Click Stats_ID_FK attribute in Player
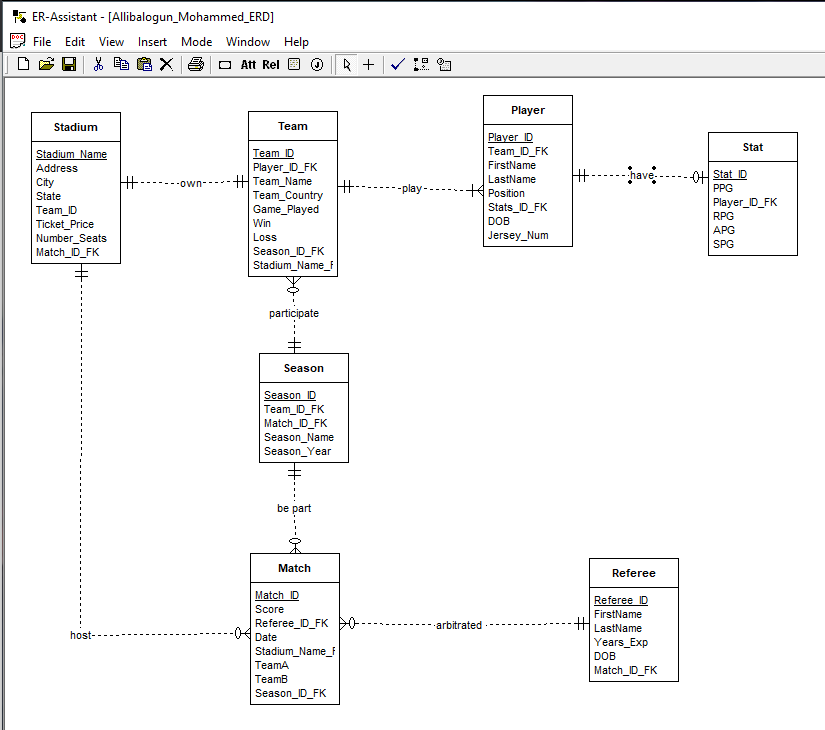This screenshot has width=825, height=730. (x=518, y=207)
